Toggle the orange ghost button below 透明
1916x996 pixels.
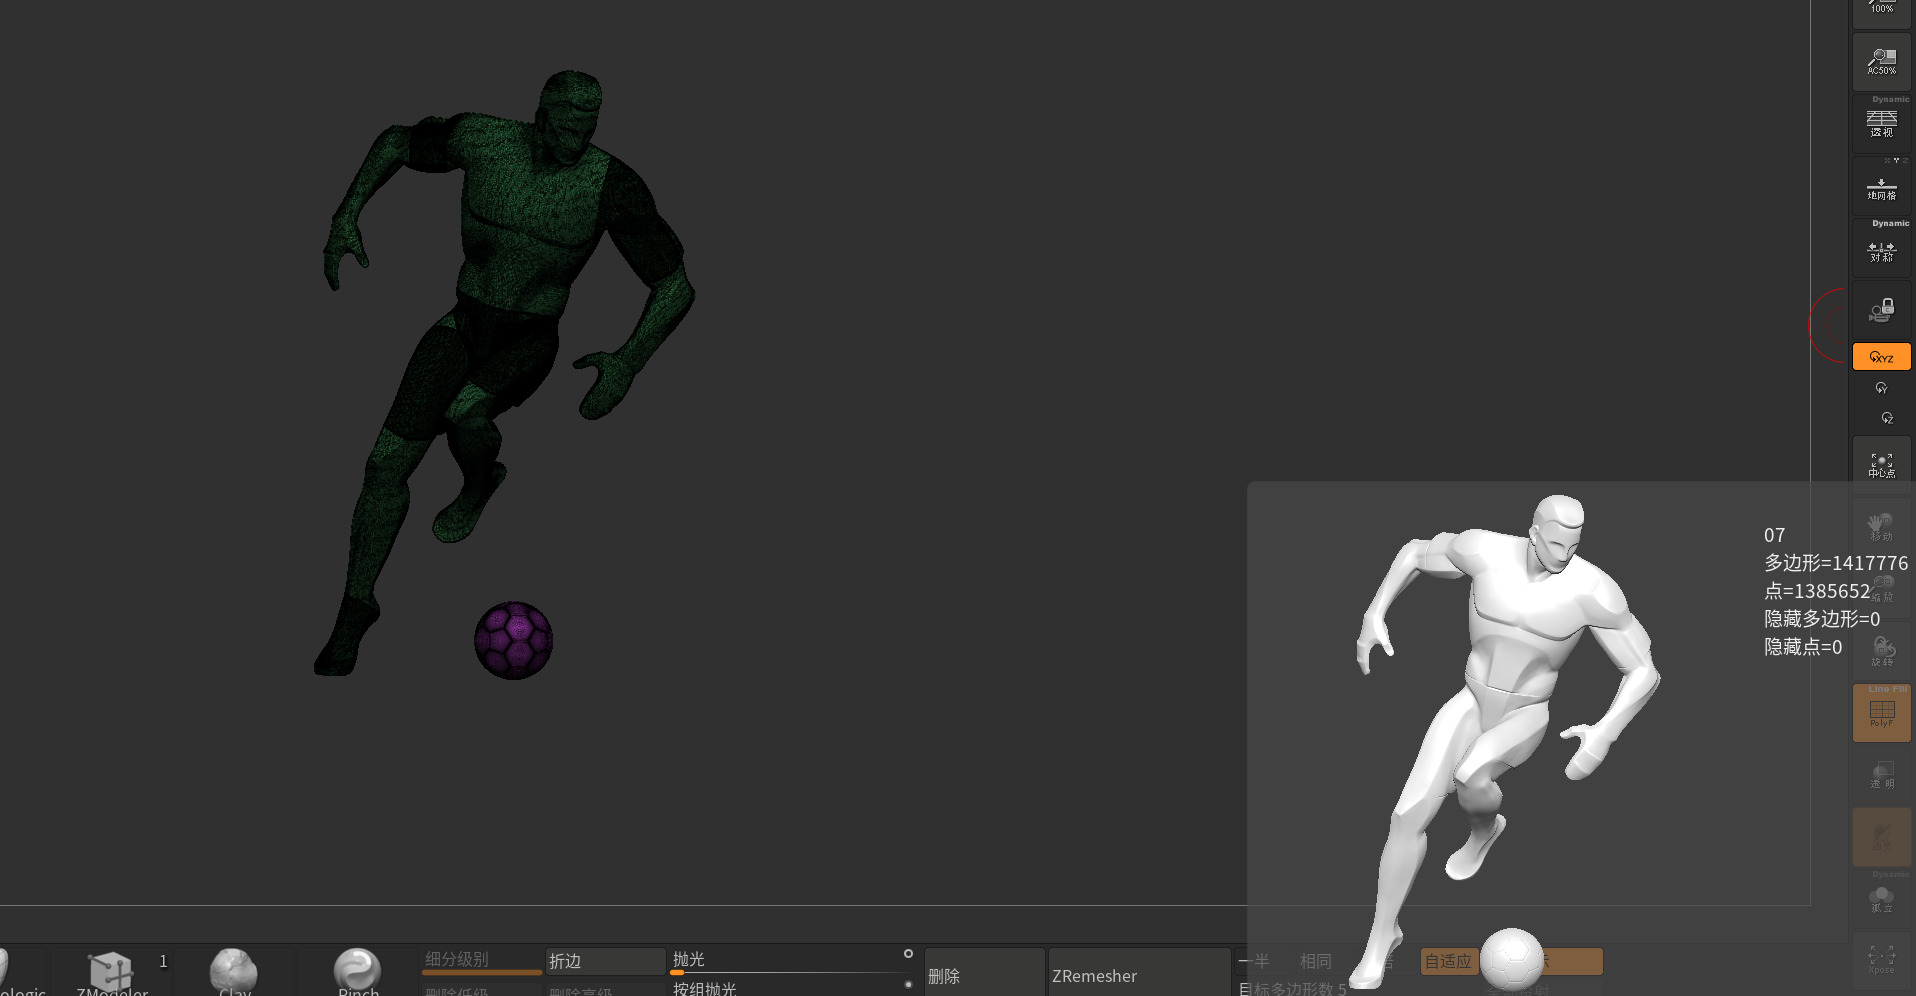tap(1882, 837)
